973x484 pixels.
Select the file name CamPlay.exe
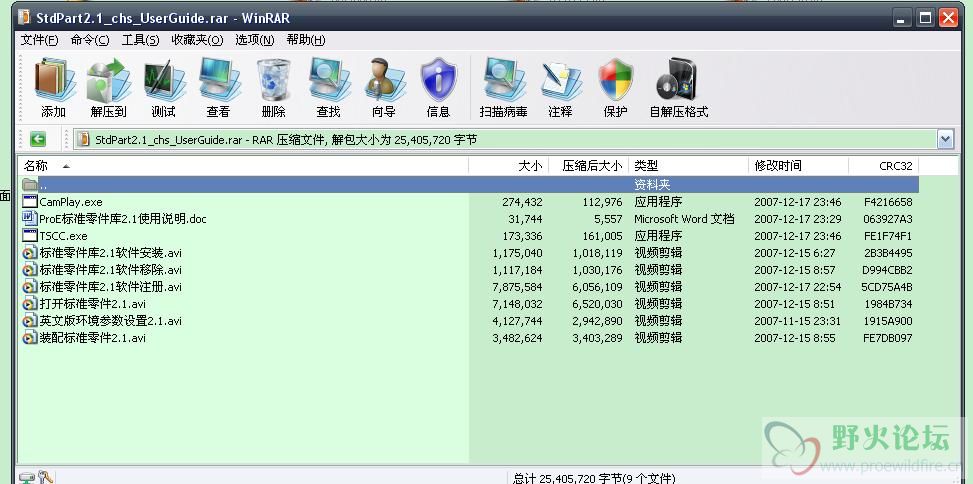click(71, 202)
